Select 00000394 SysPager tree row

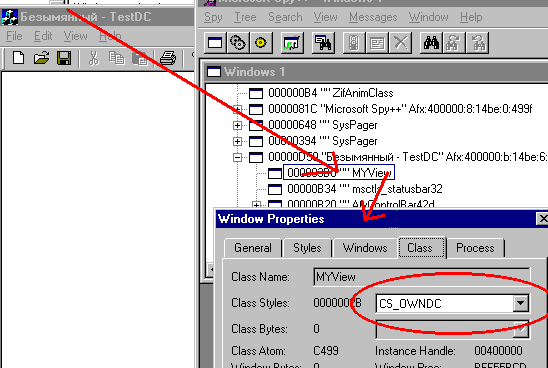[323, 141]
